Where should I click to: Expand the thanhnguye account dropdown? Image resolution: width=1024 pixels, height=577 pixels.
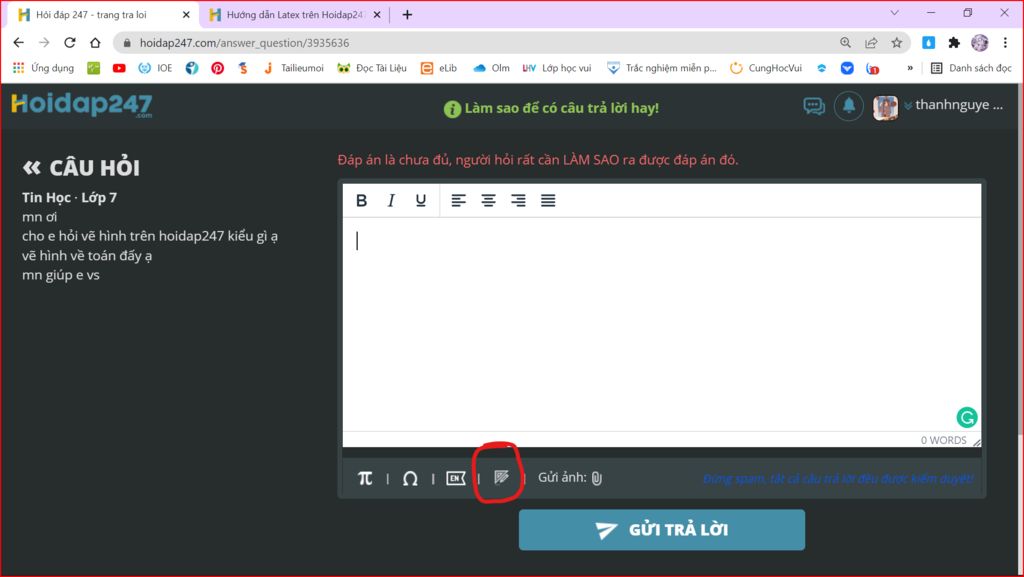(953, 106)
